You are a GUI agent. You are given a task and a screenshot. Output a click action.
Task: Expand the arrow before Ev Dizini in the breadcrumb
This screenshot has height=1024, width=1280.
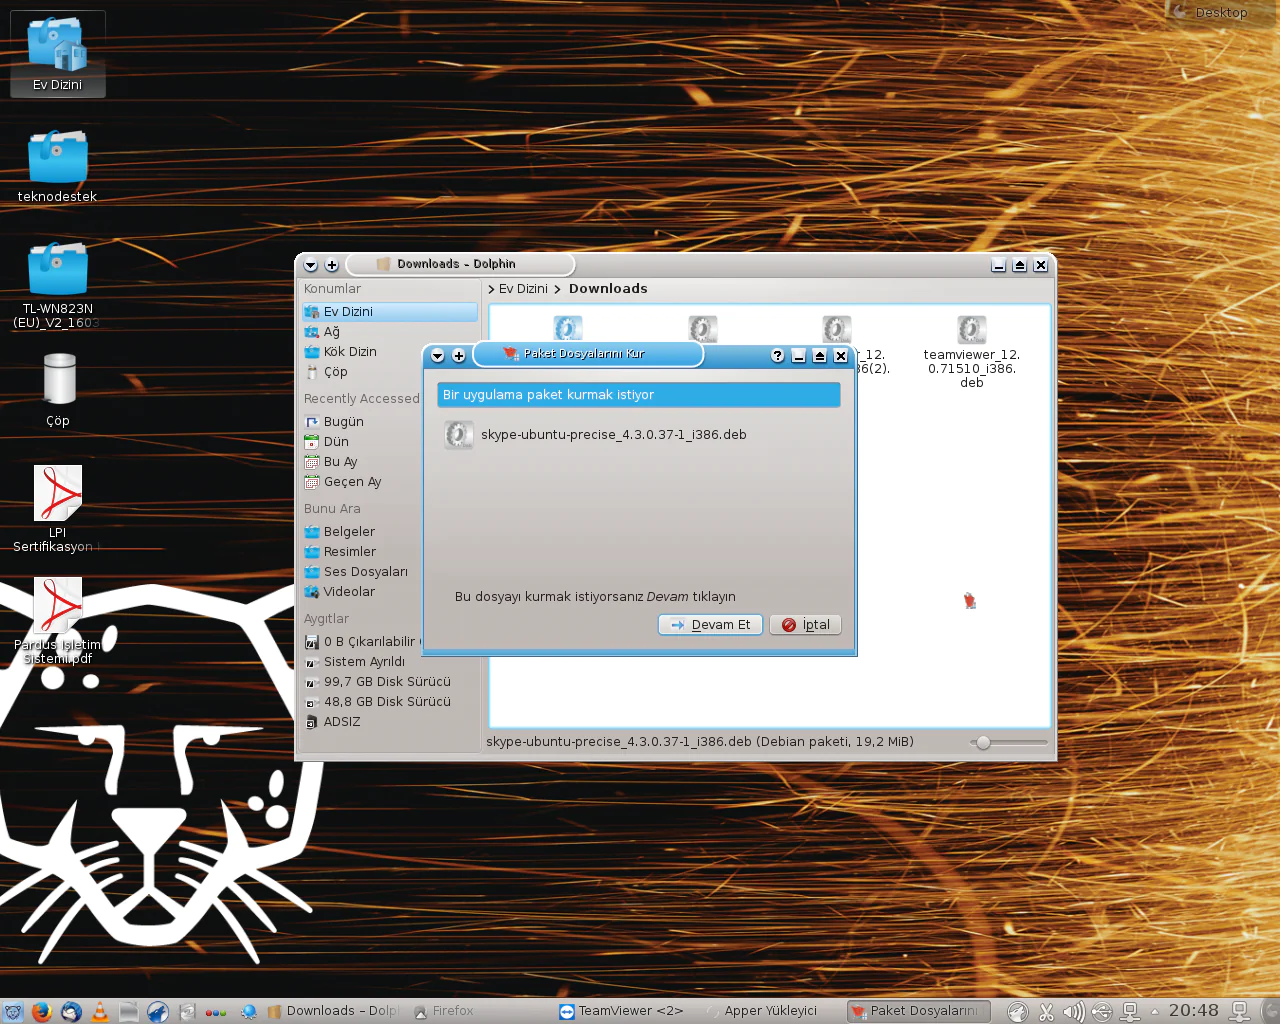pos(491,289)
